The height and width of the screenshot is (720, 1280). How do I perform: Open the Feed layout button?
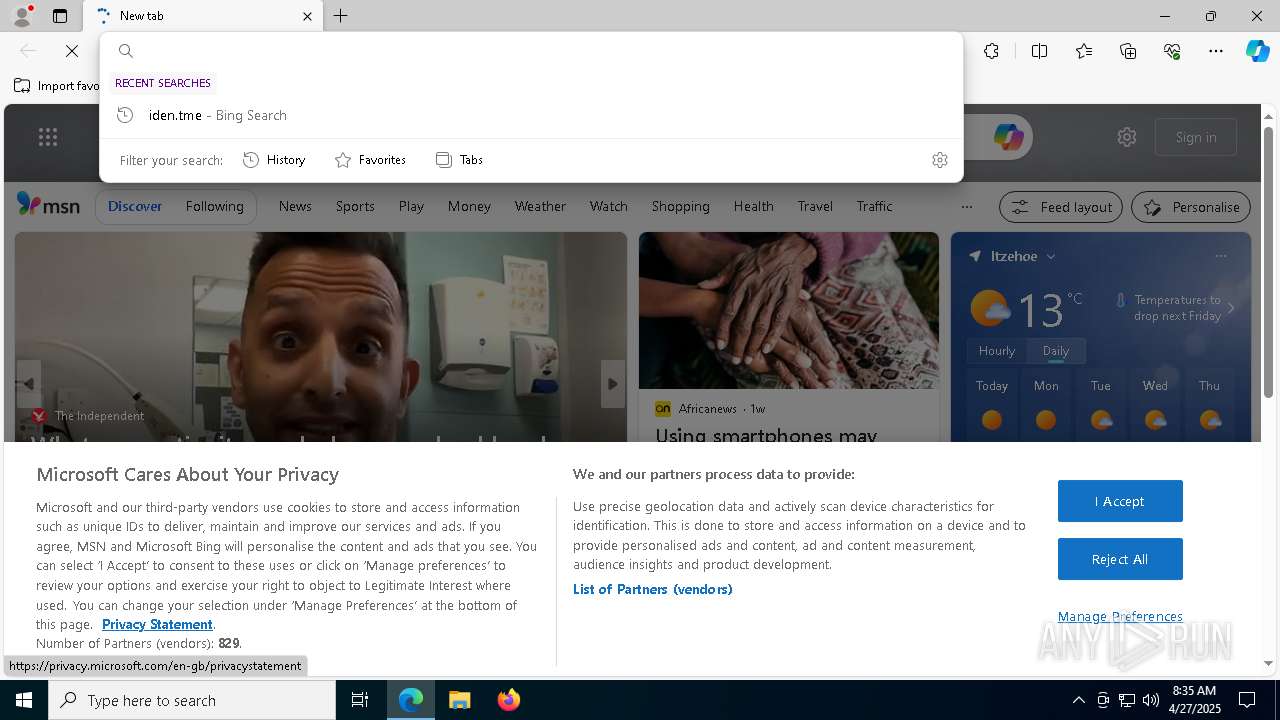[1062, 207]
